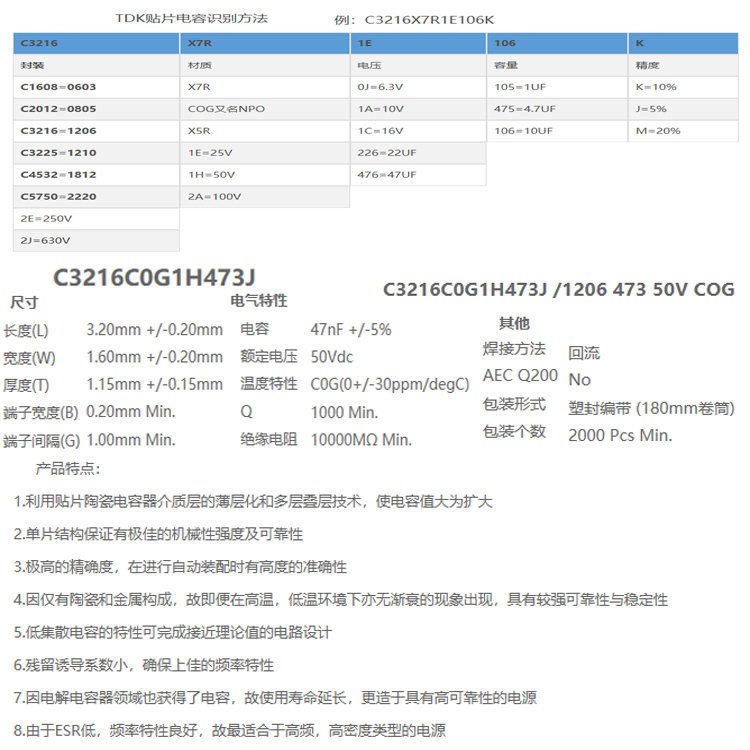
Task: Click feature line 1 about 多层叠层技术
Action: pos(253,501)
